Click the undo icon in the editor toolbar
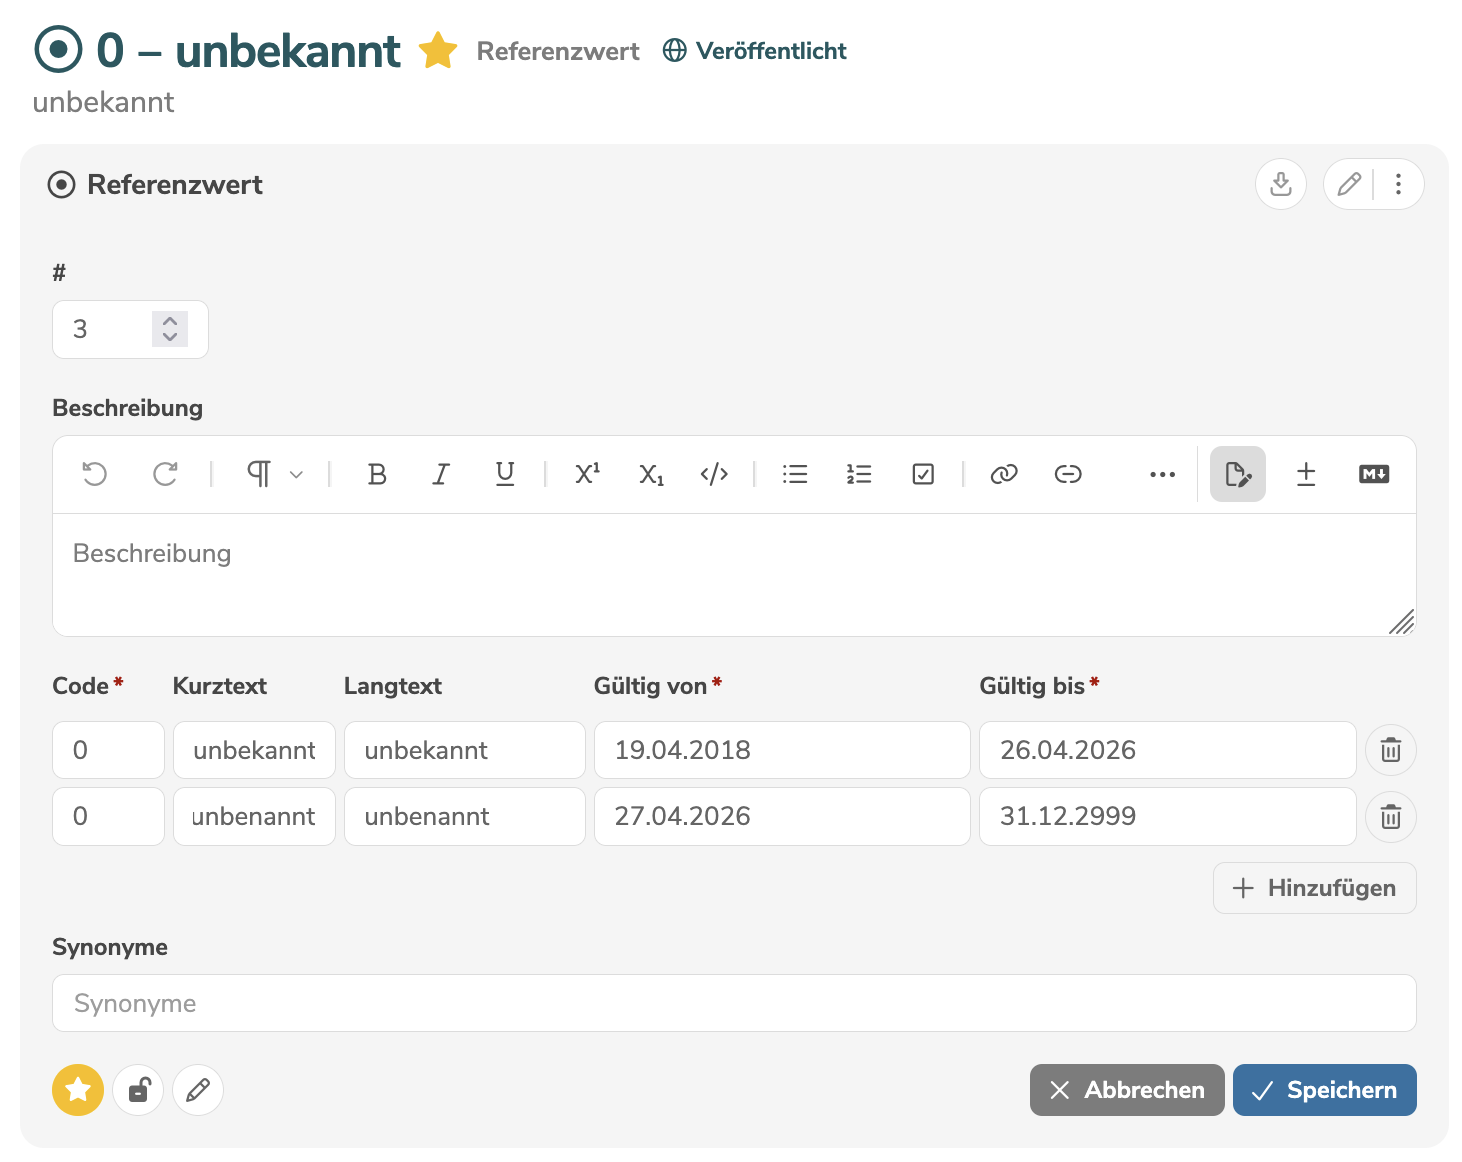 coord(95,474)
